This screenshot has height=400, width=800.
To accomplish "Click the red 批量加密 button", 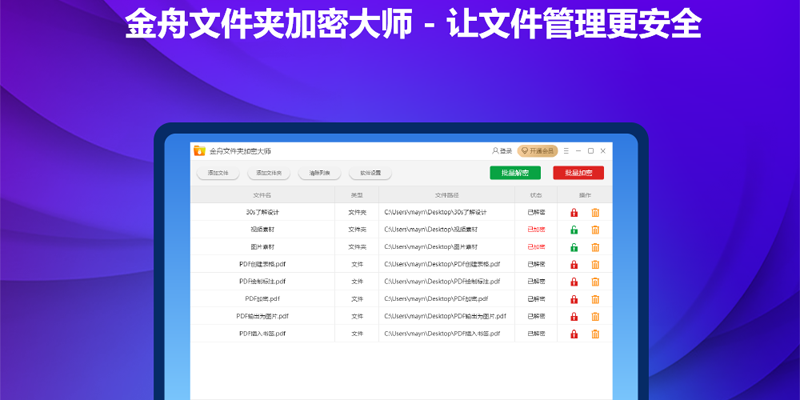I will tap(579, 173).
